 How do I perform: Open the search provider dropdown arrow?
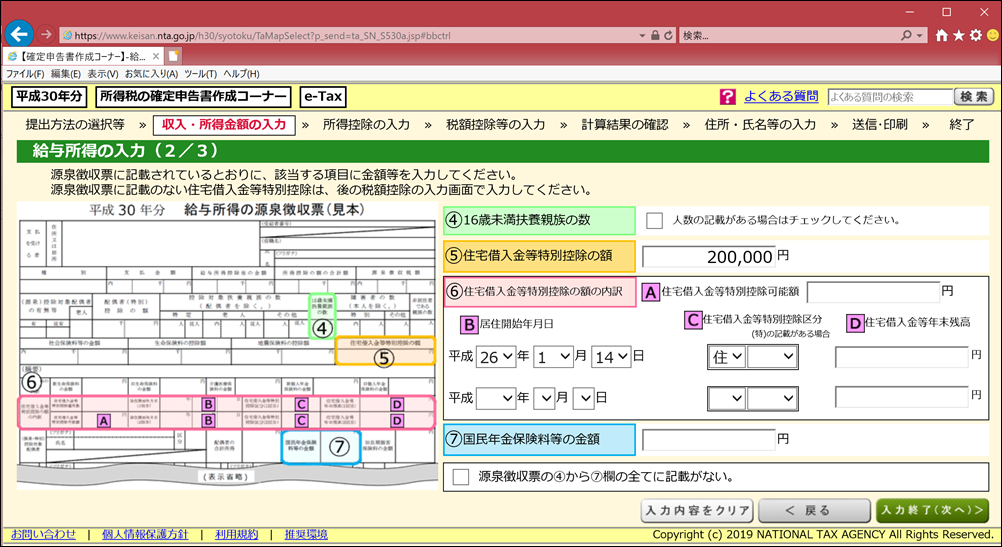pos(920,36)
